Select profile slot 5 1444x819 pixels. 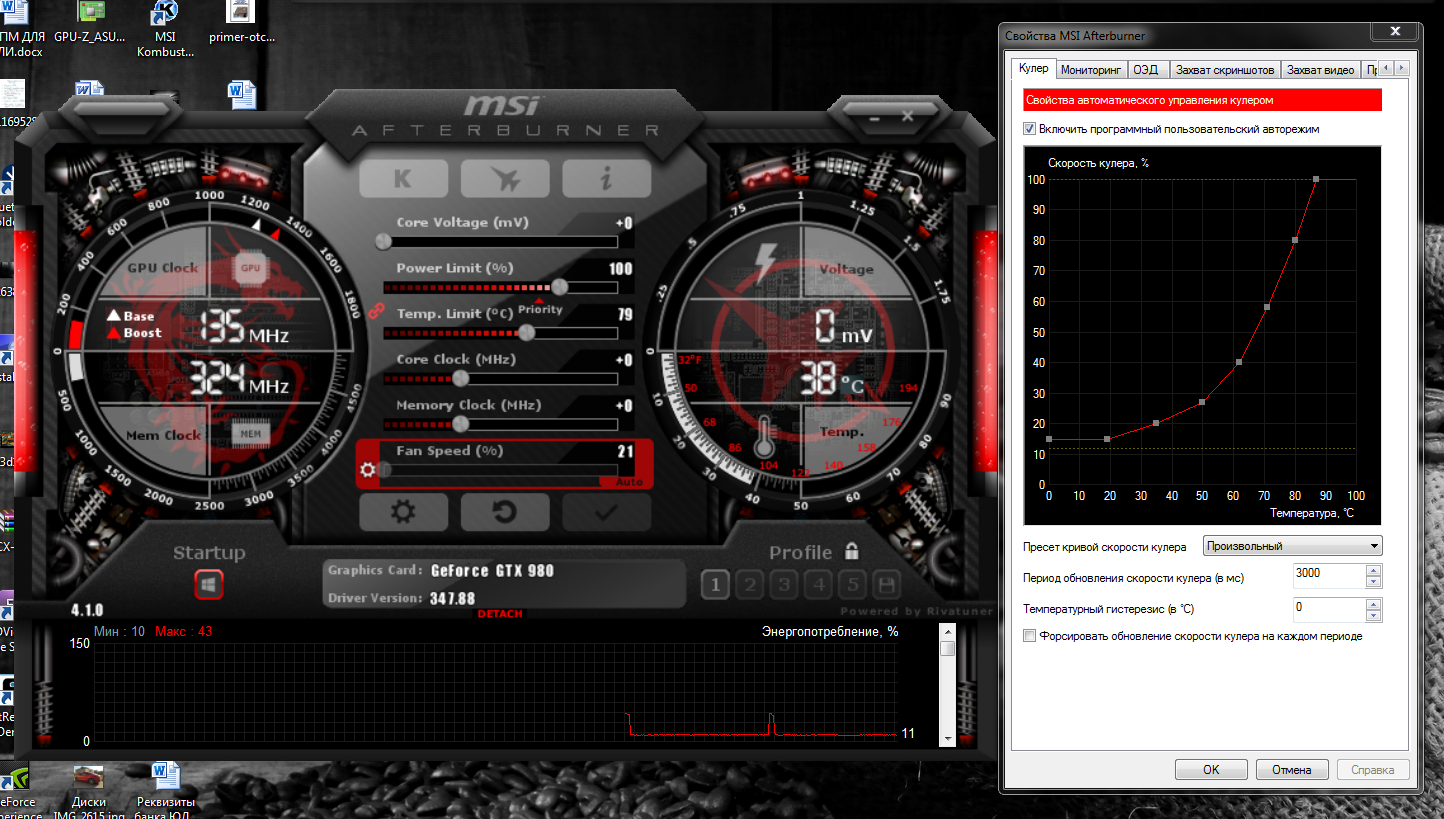(x=853, y=585)
